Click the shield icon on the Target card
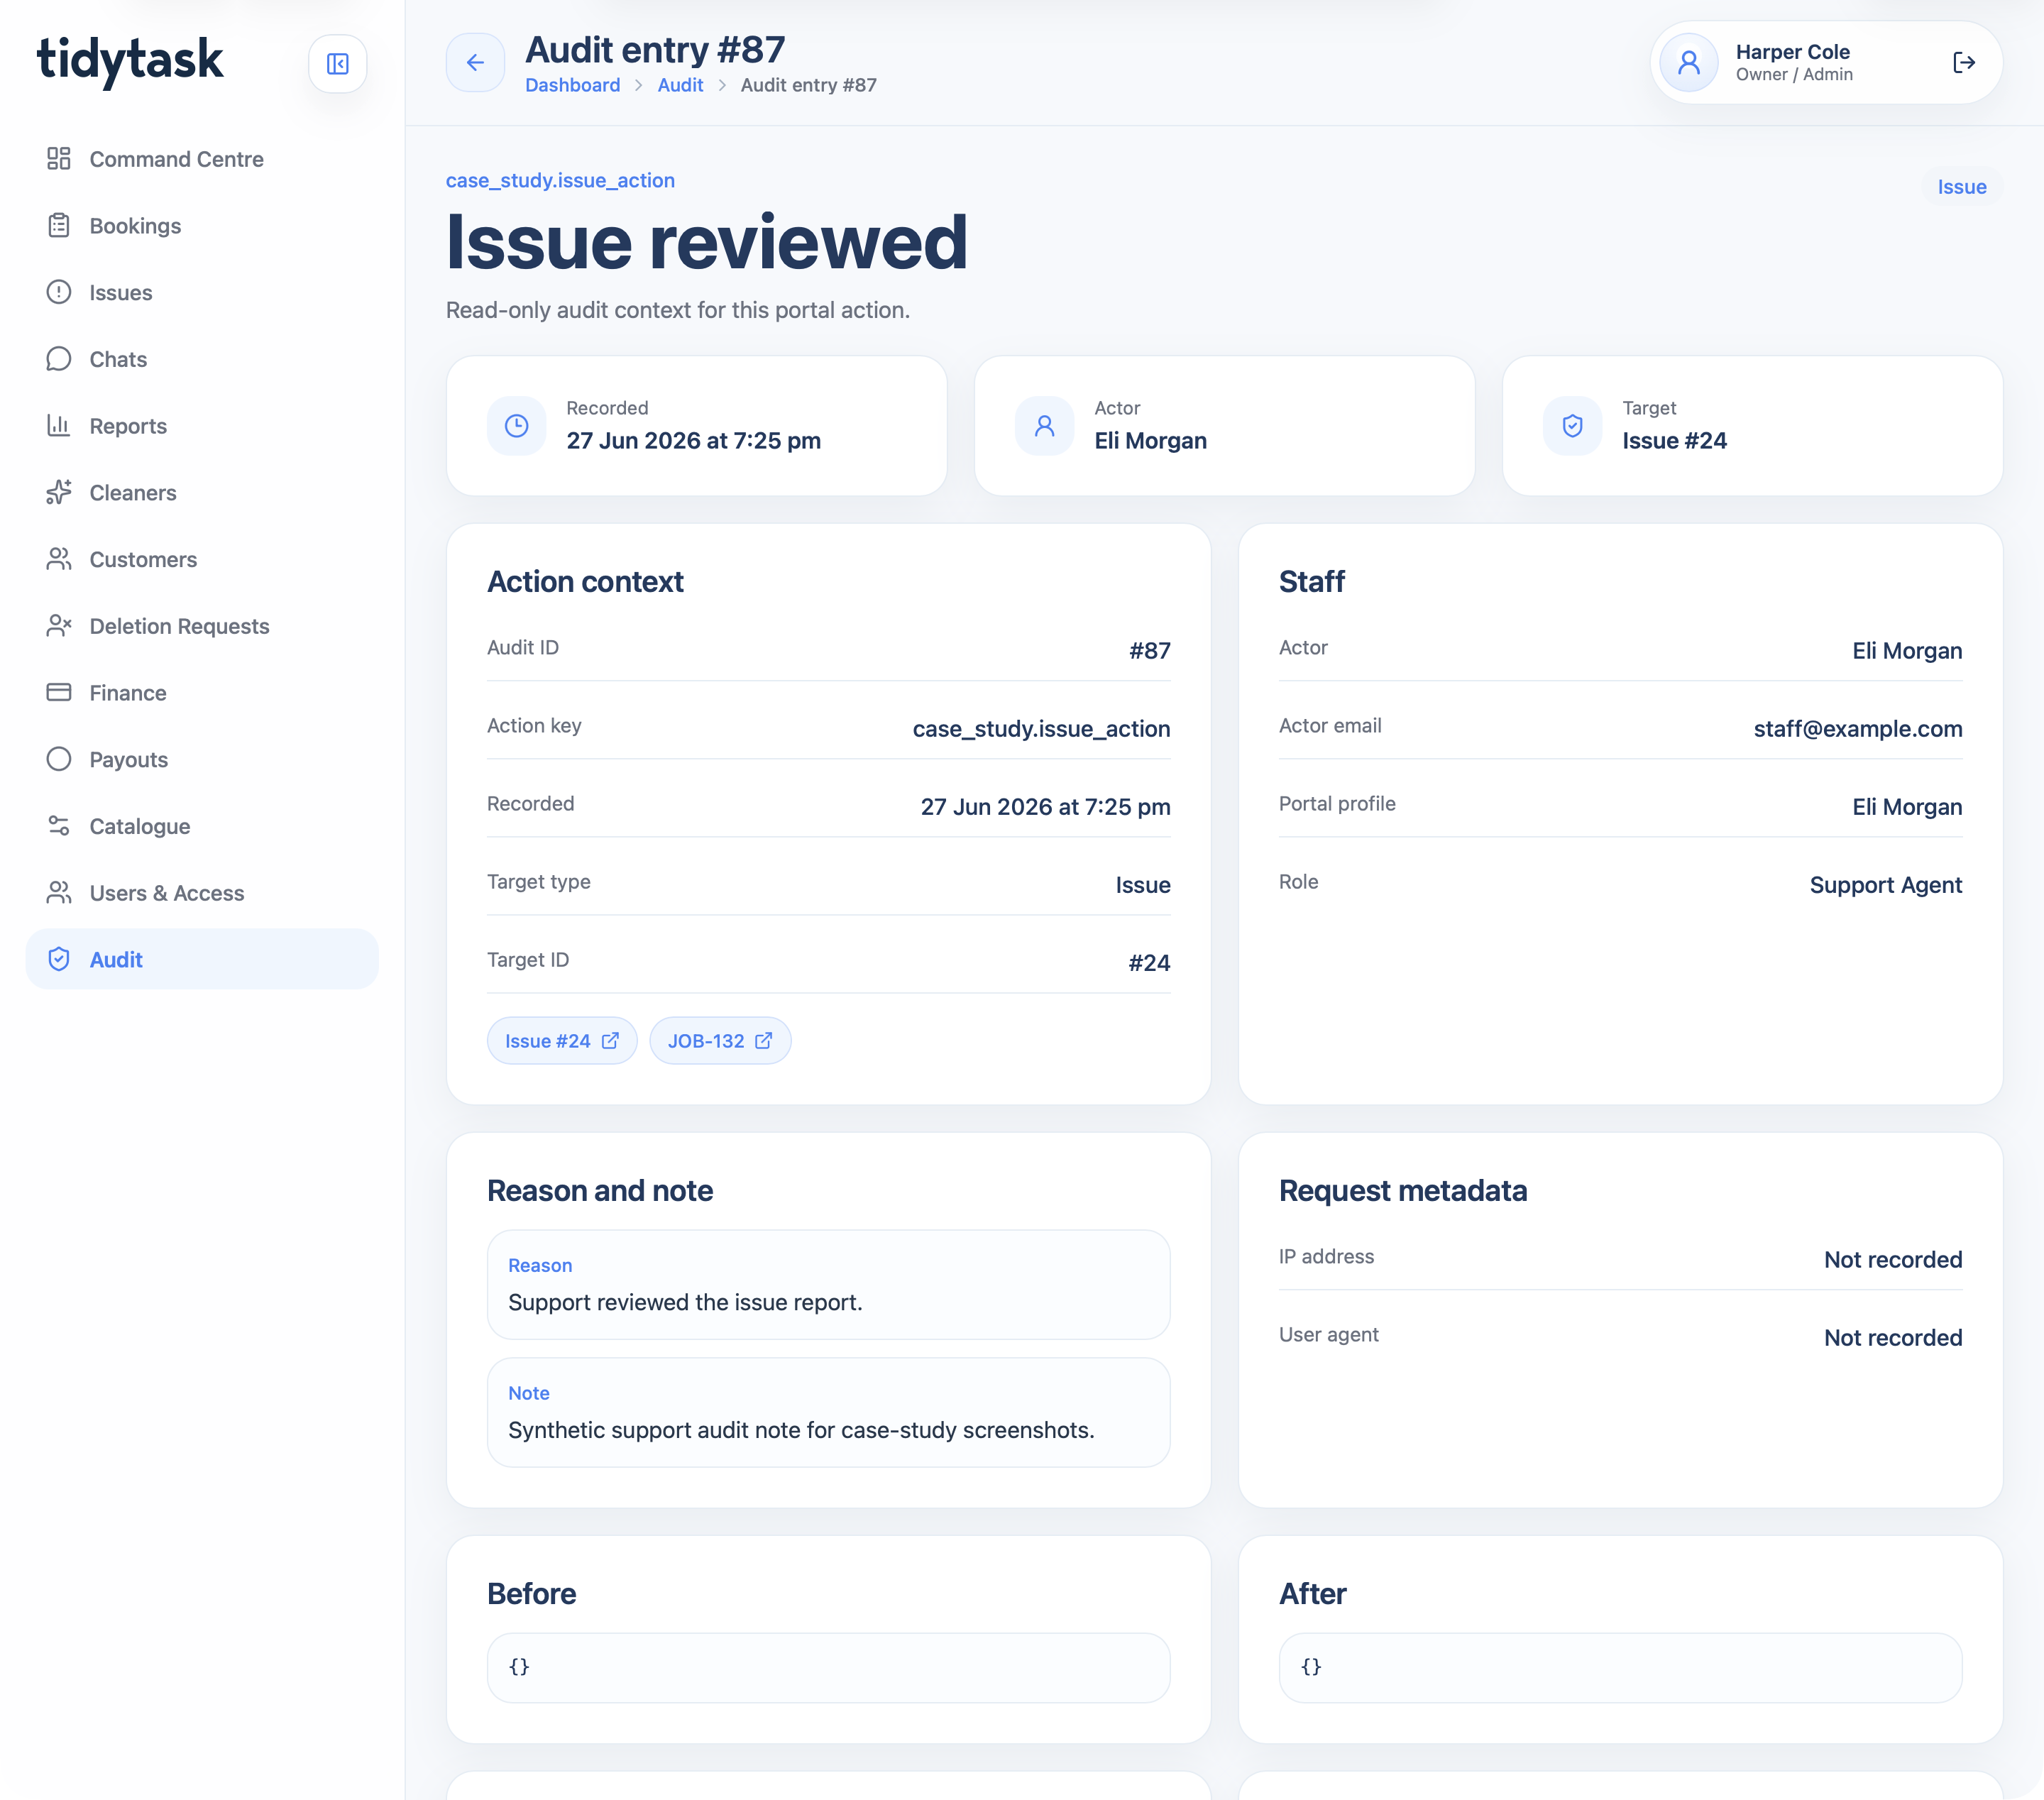The width and height of the screenshot is (2044, 1800). point(1572,426)
